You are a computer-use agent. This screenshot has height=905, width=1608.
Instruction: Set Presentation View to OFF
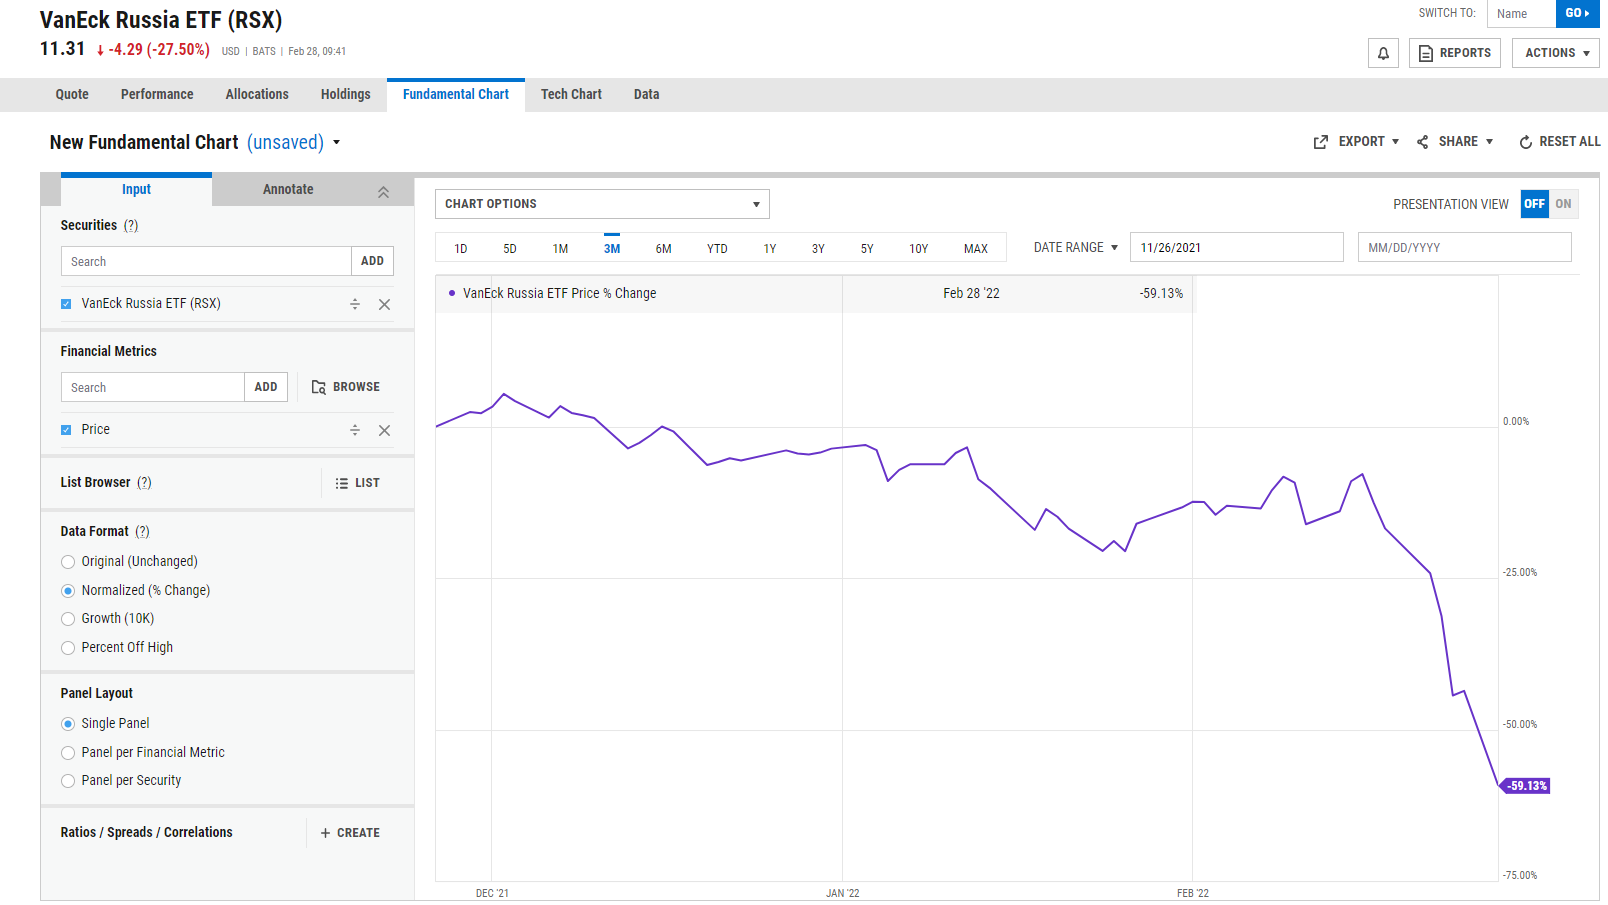pyautogui.click(x=1535, y=204)
